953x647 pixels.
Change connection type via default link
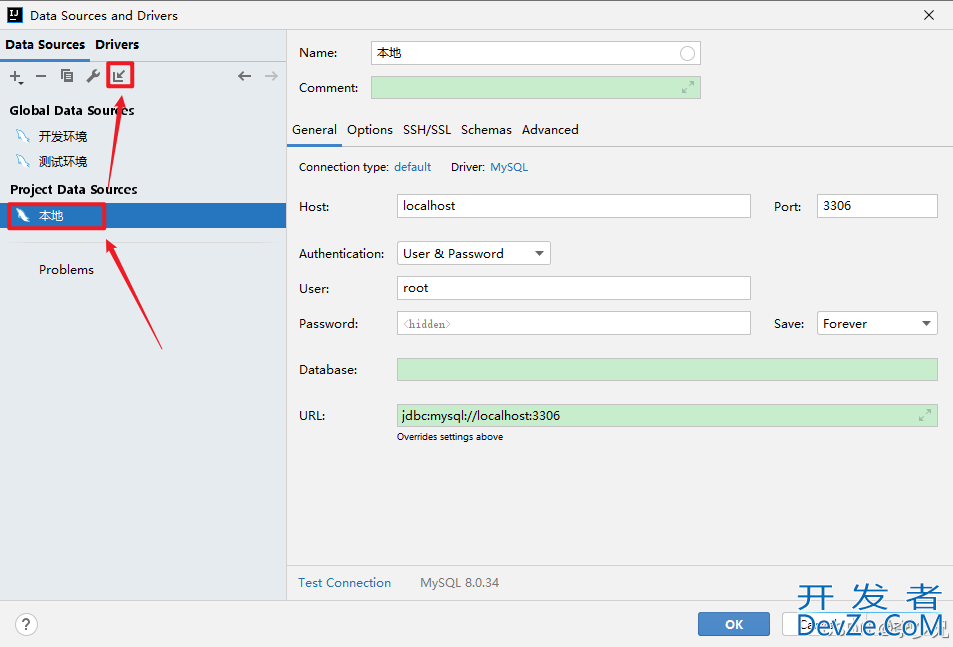pyautogui.click(x=413, y=167)
